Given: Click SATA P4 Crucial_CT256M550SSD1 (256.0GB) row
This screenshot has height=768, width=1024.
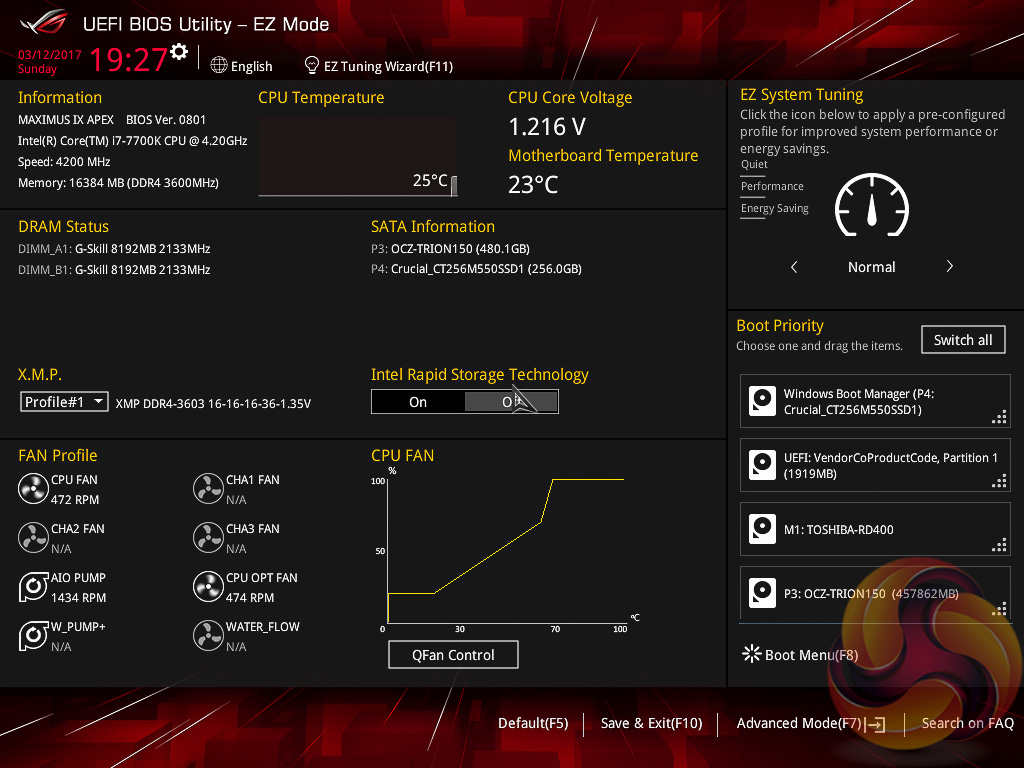Looking at the screenshot, I should [477, 269].
